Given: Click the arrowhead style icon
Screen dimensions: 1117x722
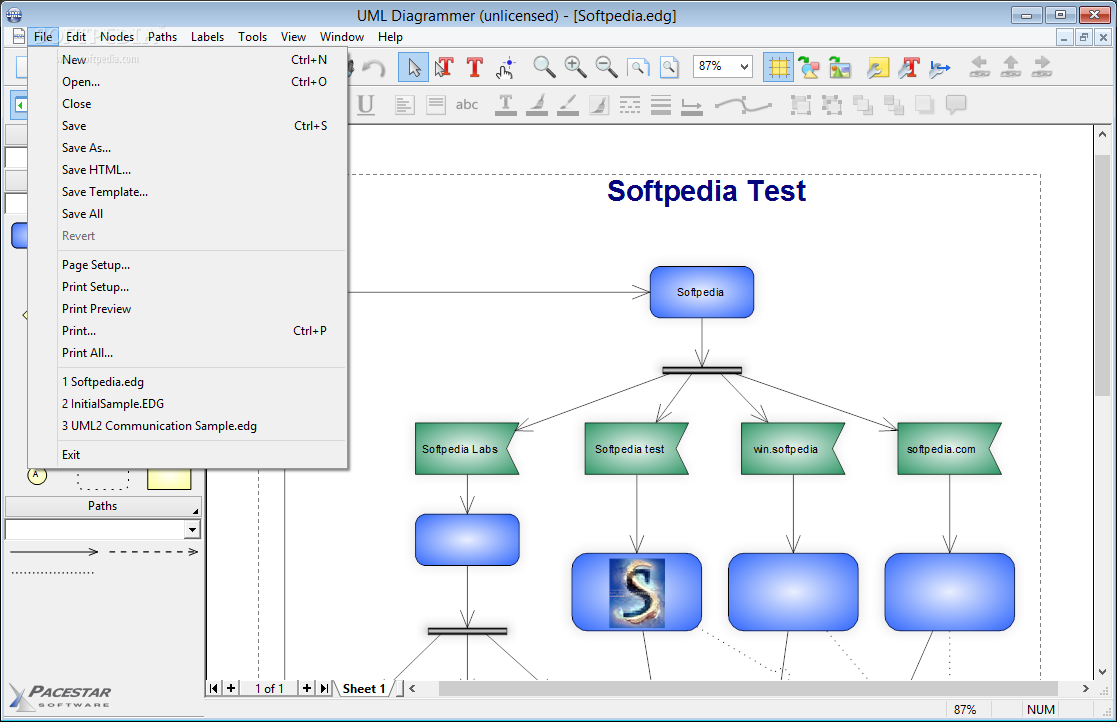Looking at the screenshot, I should click(692, 105).
